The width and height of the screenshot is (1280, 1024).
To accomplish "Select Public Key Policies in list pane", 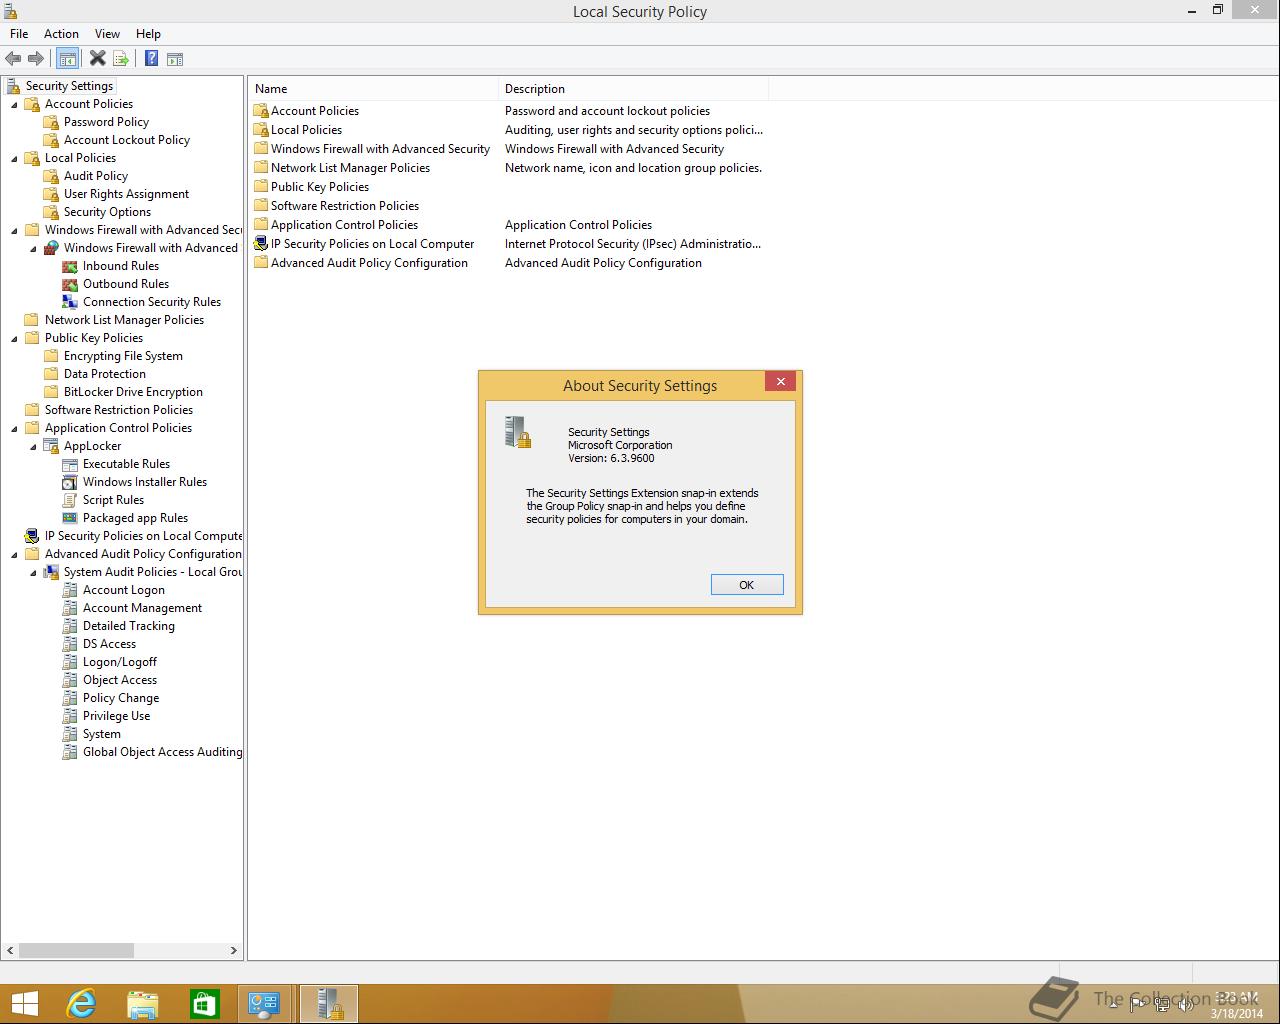I will pos(320,187).
